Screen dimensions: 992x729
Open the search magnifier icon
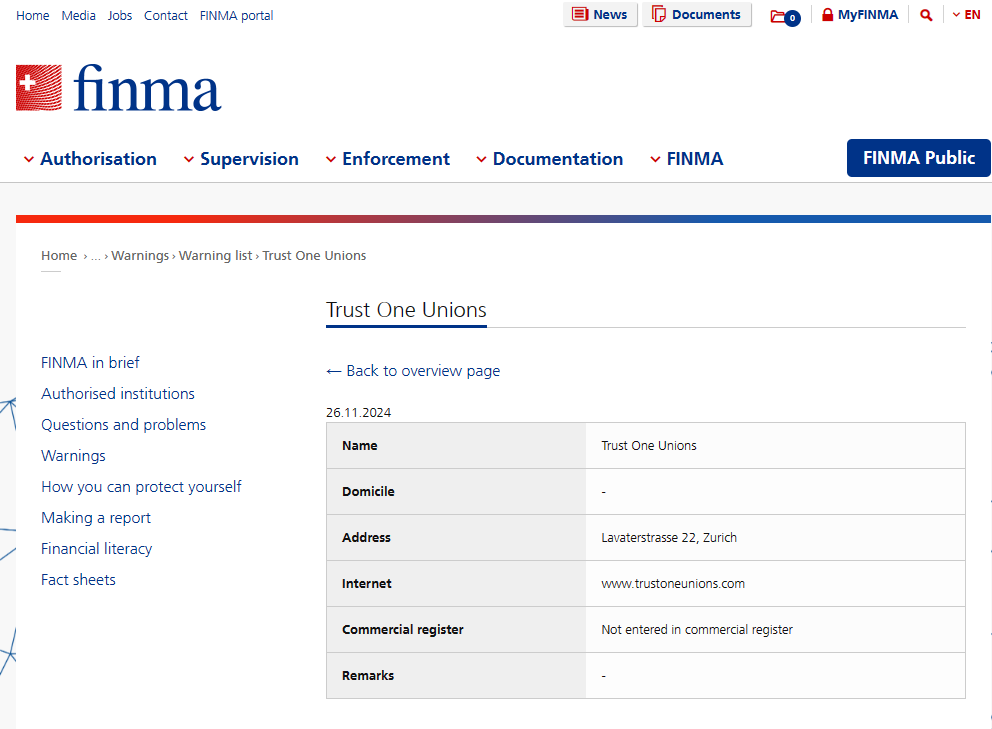pyautogui.click(x=926, y=15)
